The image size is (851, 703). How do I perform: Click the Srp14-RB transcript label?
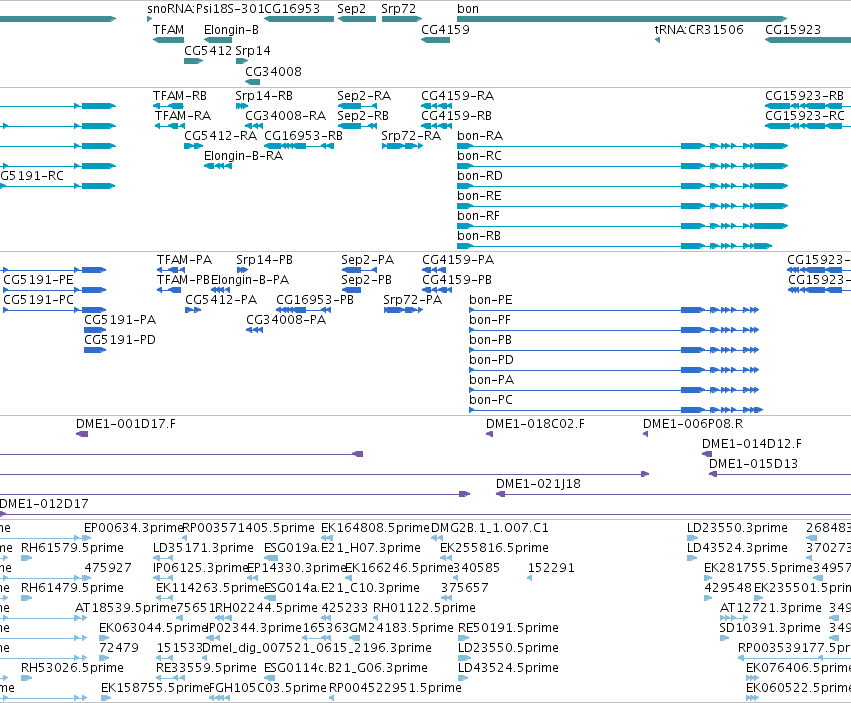click(x=264, y=96)
